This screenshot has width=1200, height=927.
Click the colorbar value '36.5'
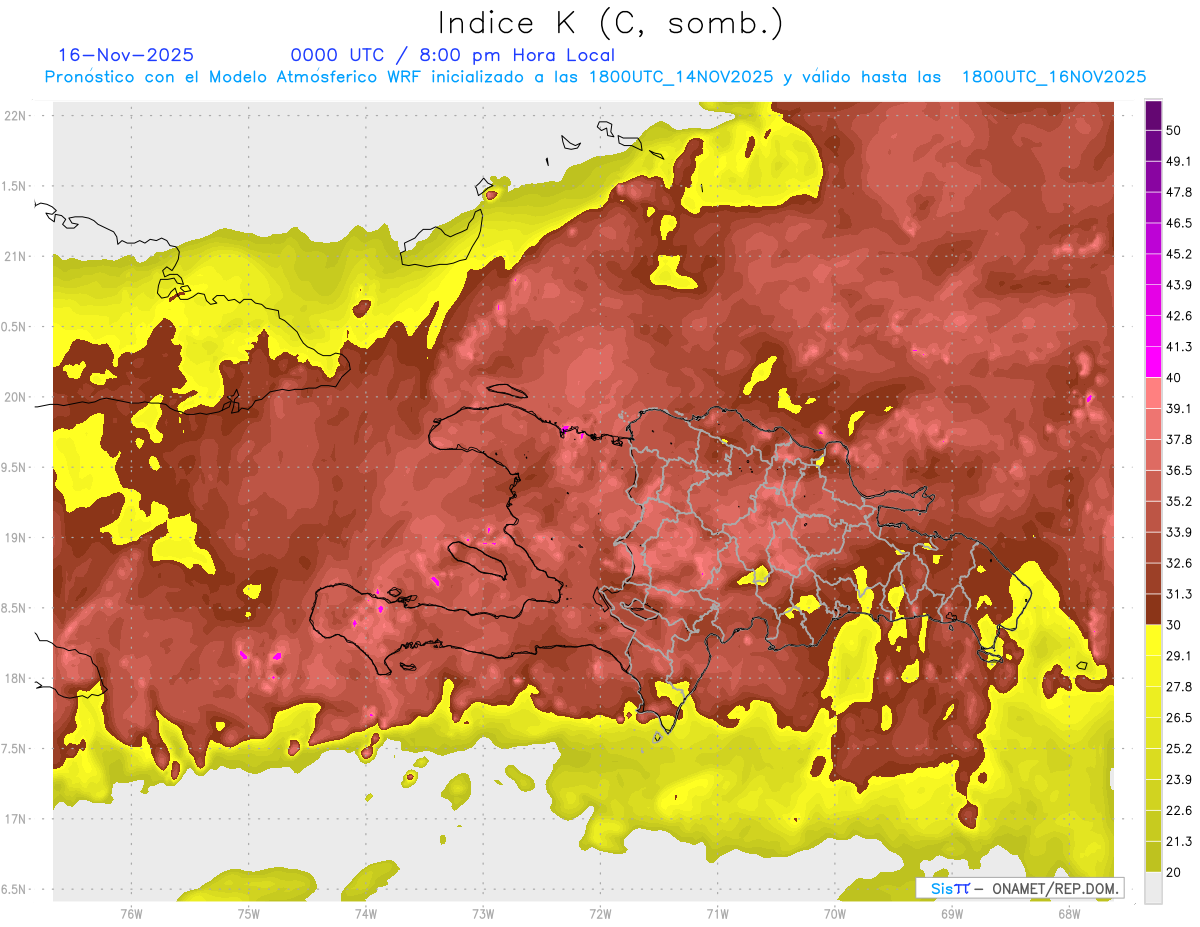click(x=1179, y=470)
